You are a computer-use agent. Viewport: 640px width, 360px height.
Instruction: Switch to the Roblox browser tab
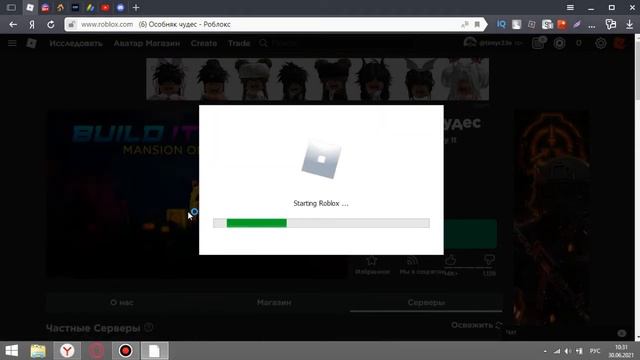30,7
